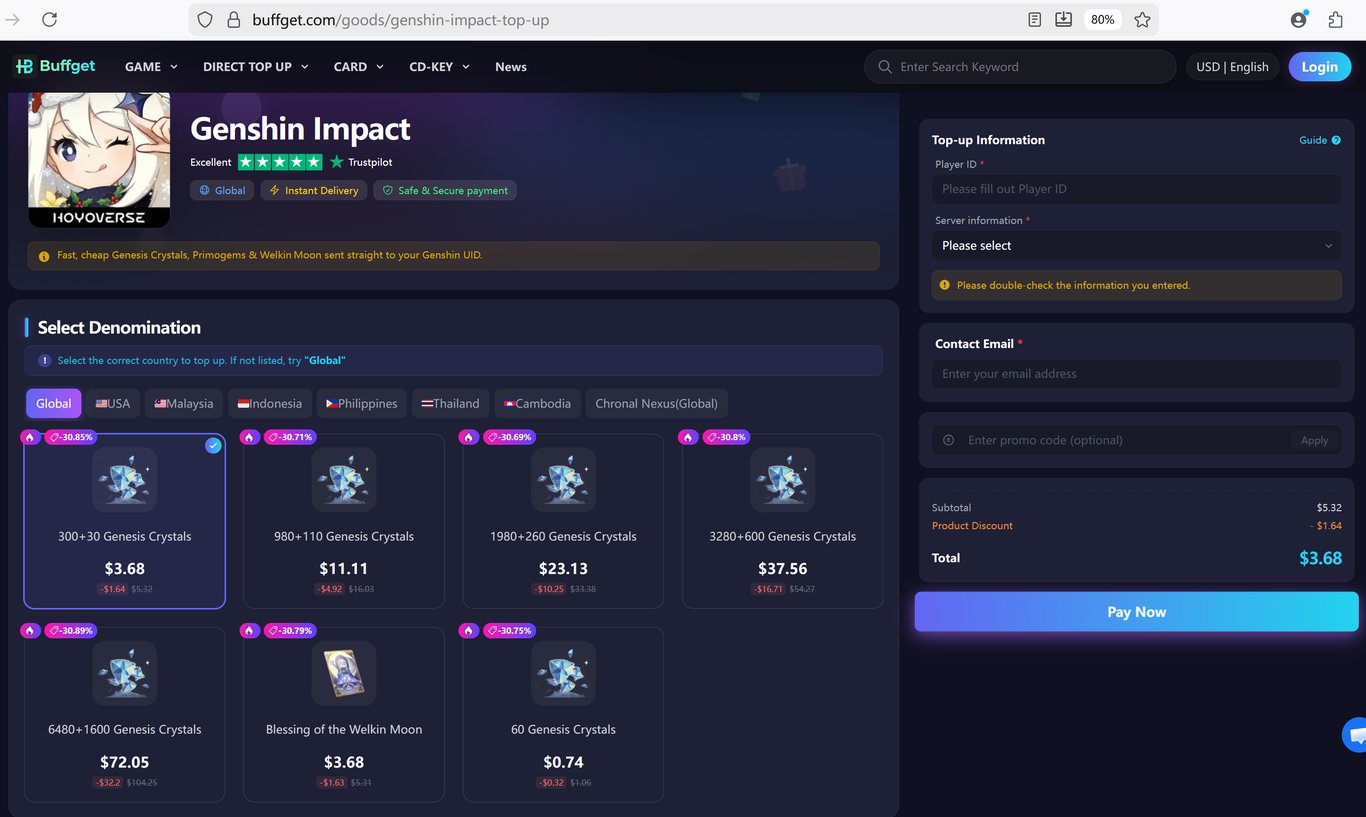Image resolution: width=1366 pixels, height=817 pixels.
Task: Choose the 60 Genesis Crystals title
Action: coord(563,729)
